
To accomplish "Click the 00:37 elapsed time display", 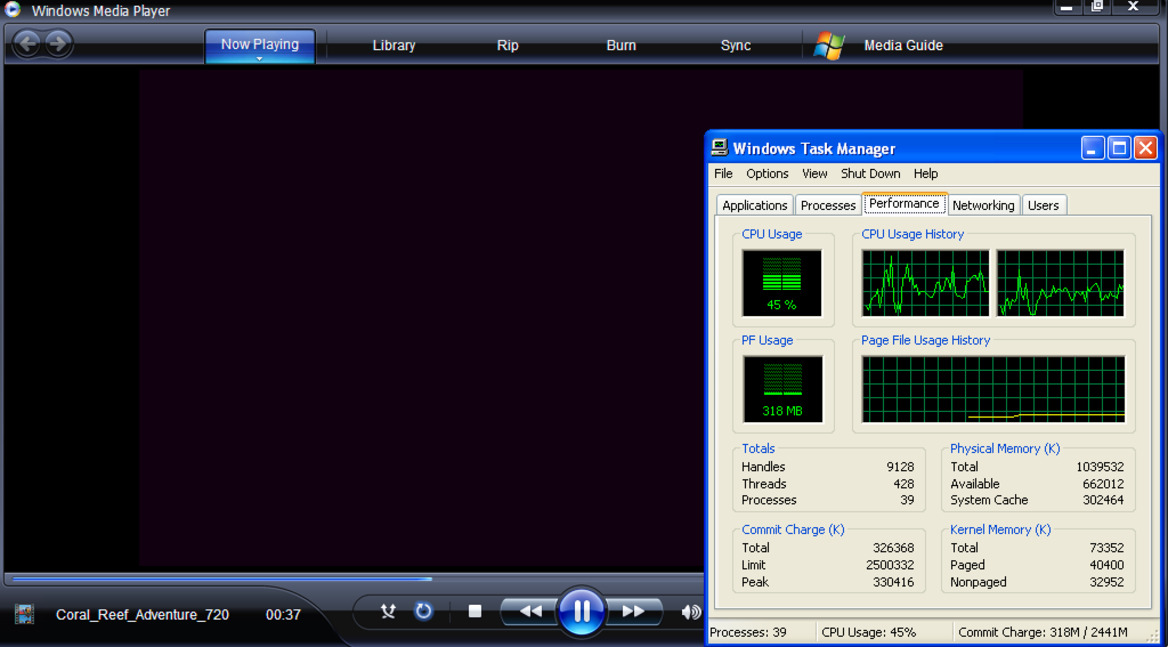I will 283,614.
